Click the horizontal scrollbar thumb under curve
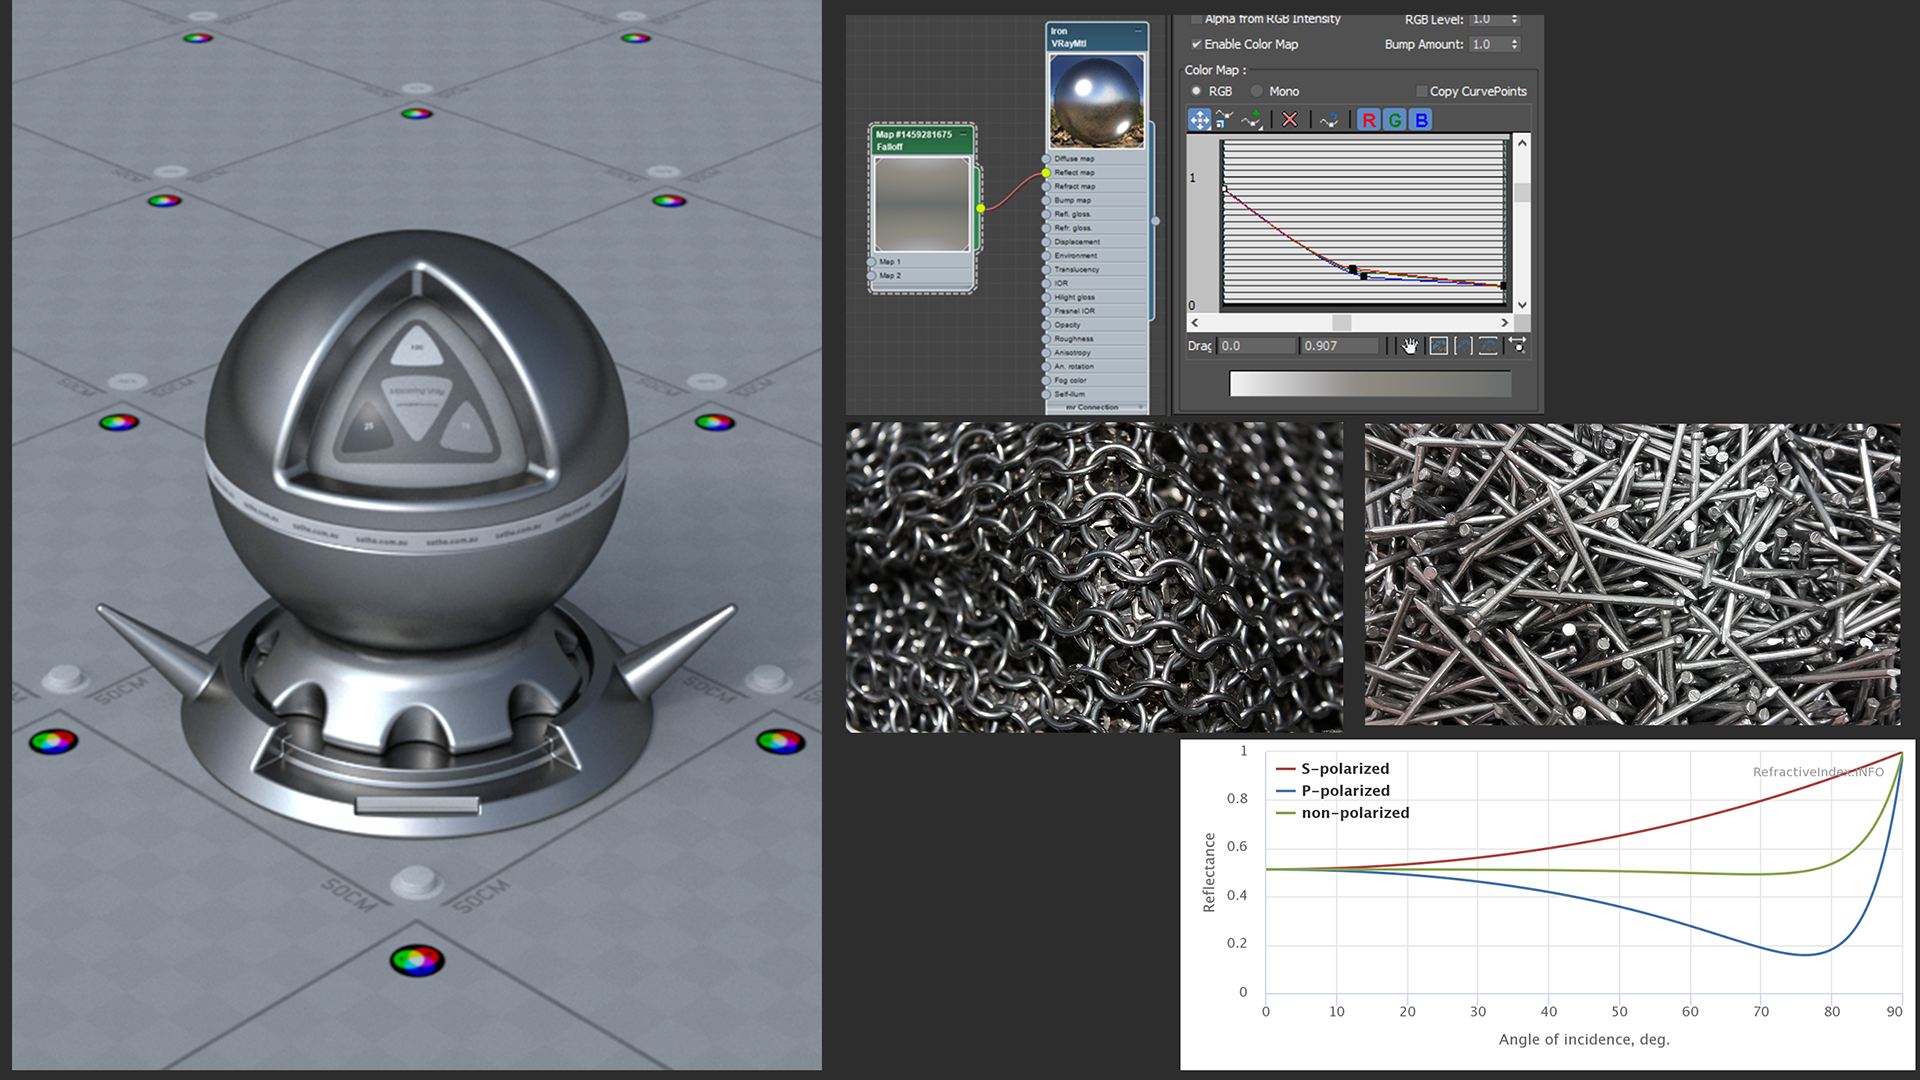 [1342, 322]
